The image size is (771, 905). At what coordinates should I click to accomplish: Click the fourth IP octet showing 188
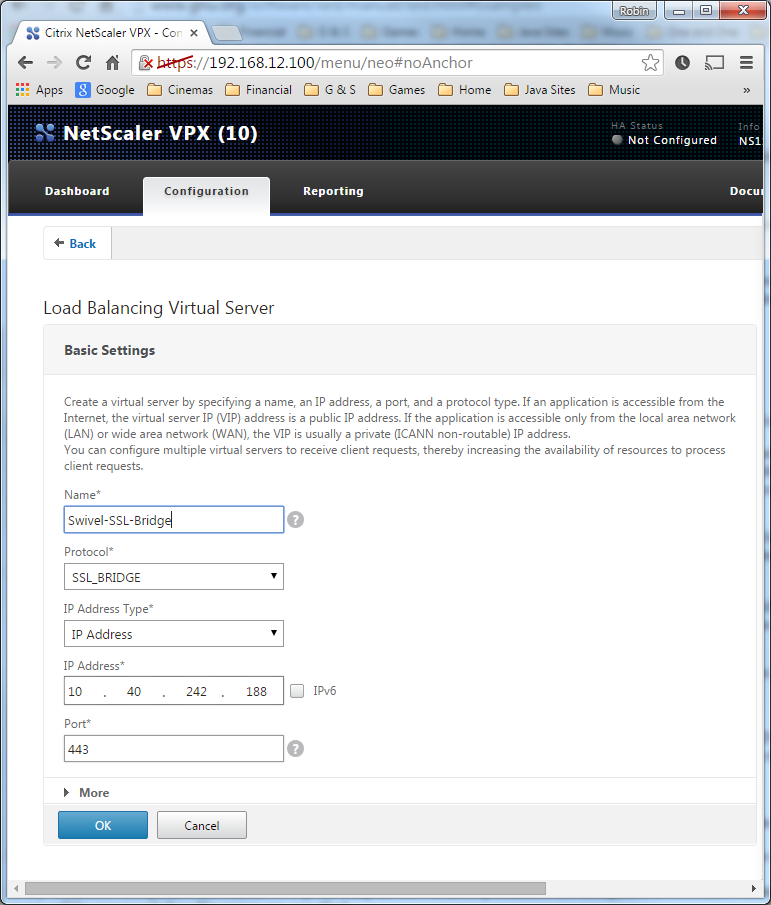pyautogui.click(x=256, y=691)
